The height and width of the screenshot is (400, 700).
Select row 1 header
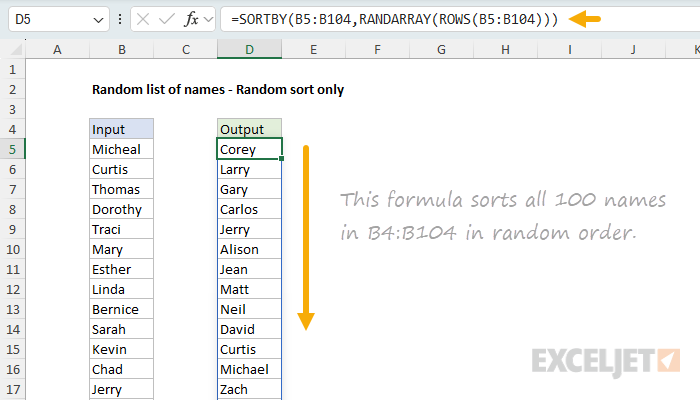pos(12,69)
